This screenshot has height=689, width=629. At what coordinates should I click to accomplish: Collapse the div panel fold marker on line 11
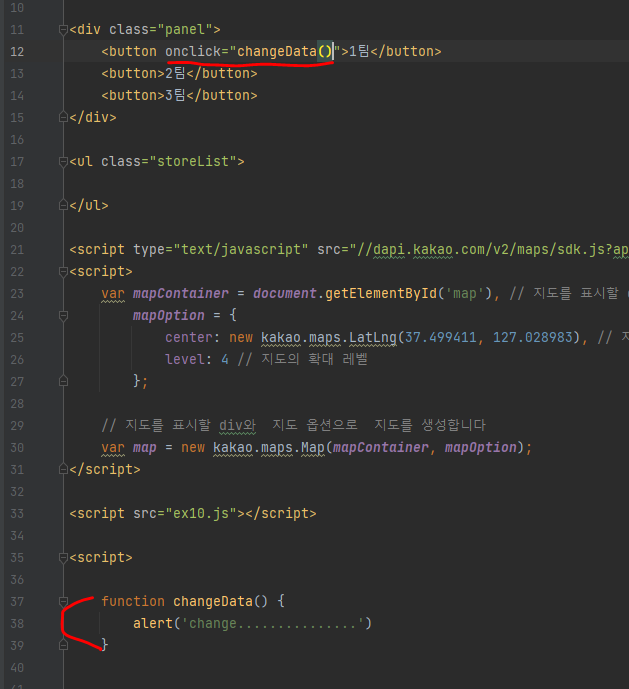[x=63, y=29]
